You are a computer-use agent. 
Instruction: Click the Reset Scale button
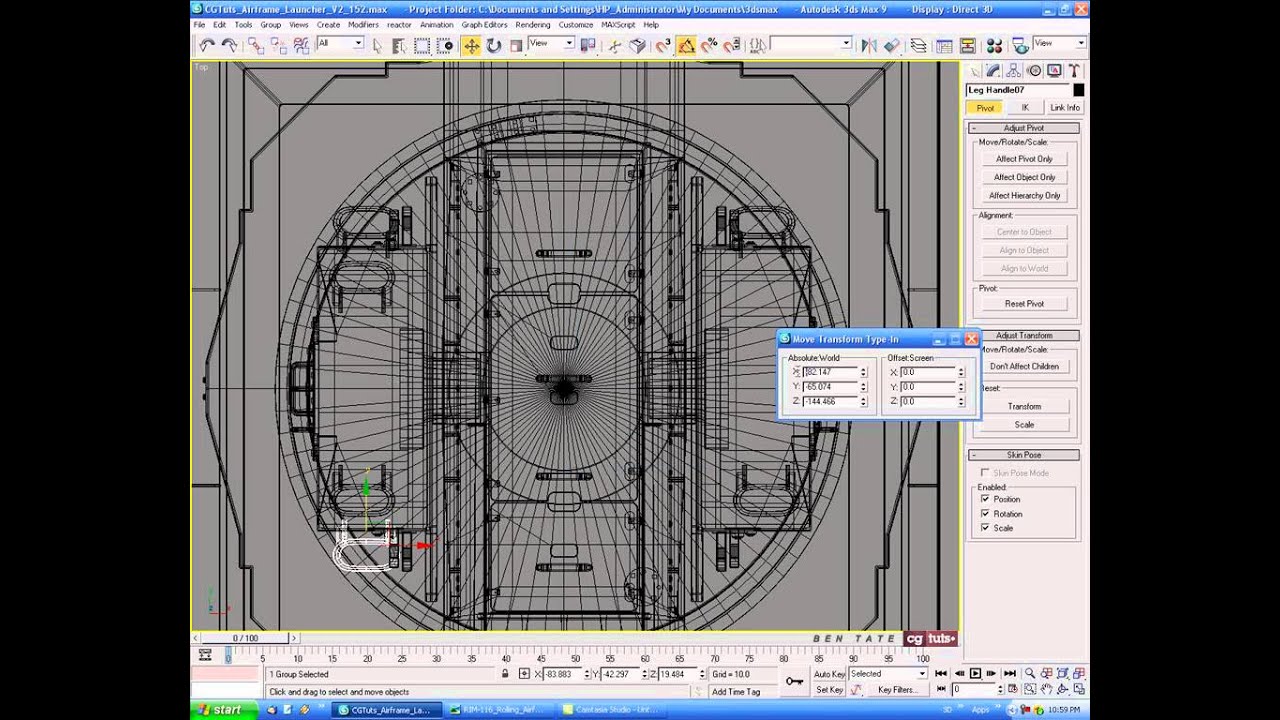tap(1024, 425)
